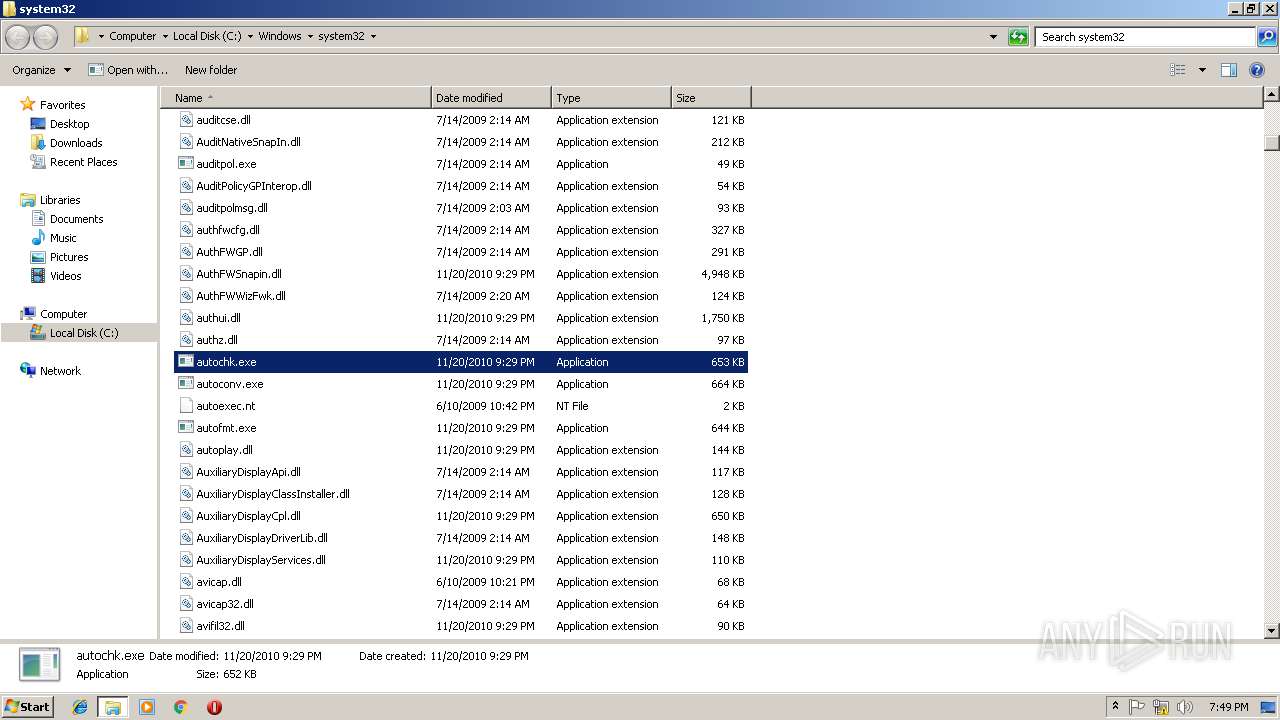This screenshot has width=1280, height=720.
Task: Click the magnifier search icon
Action: (x=1266, y=37)
